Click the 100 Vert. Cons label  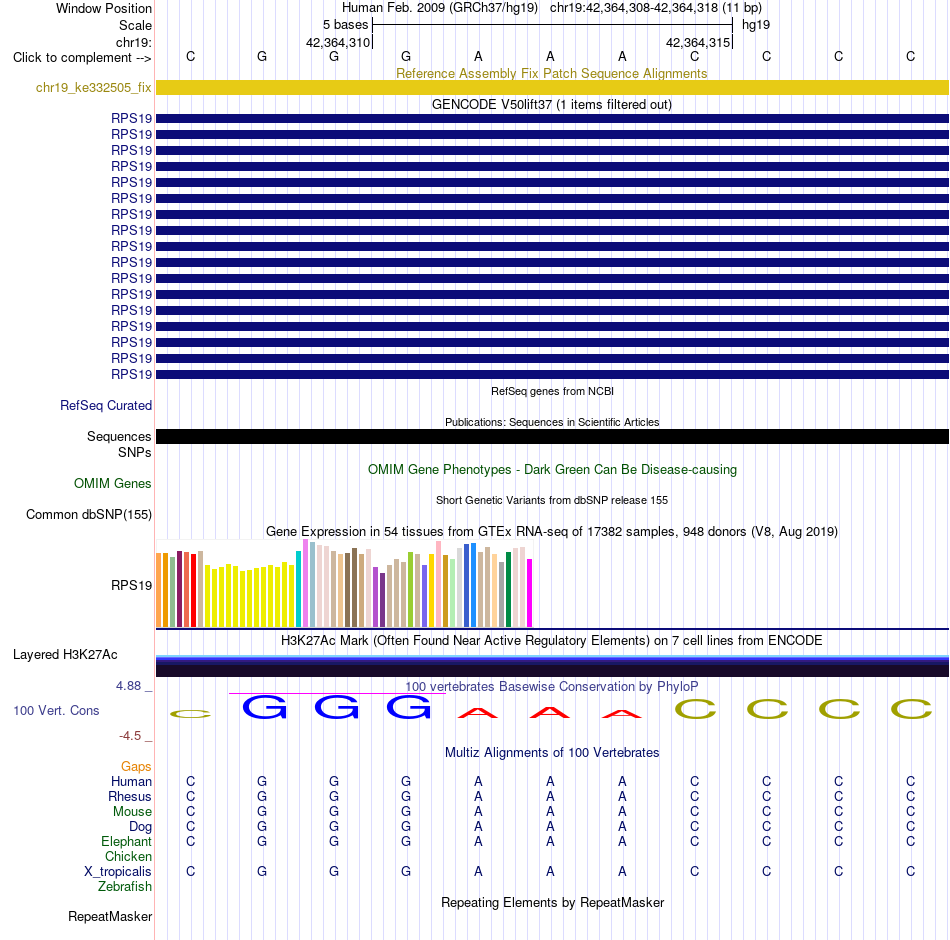point(56,710)
